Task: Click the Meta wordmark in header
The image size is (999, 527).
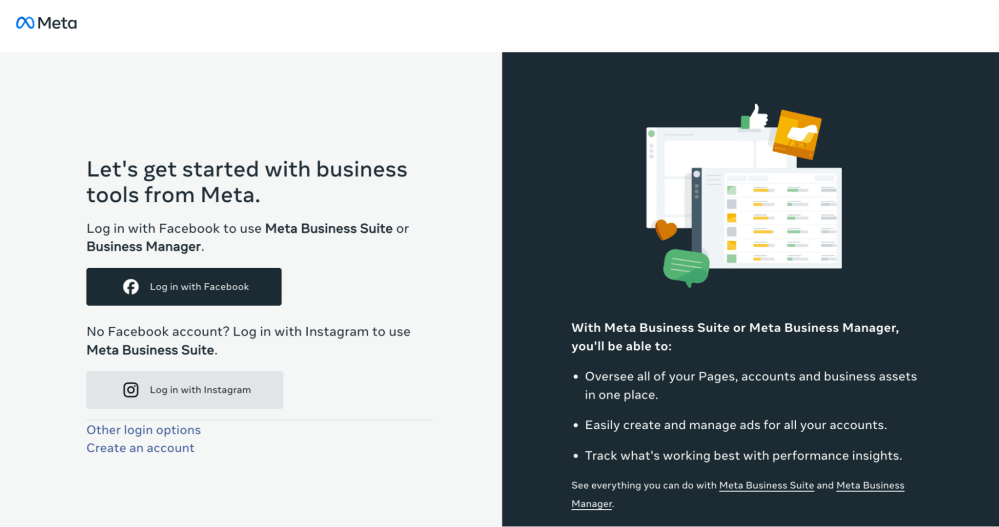Action: coord(57,23)
